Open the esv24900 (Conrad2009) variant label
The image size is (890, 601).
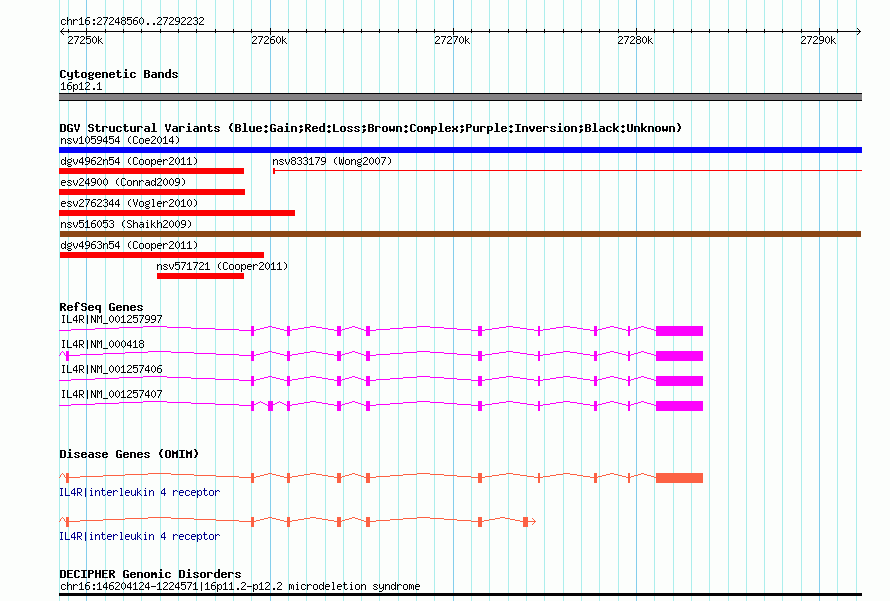(123, 182)
